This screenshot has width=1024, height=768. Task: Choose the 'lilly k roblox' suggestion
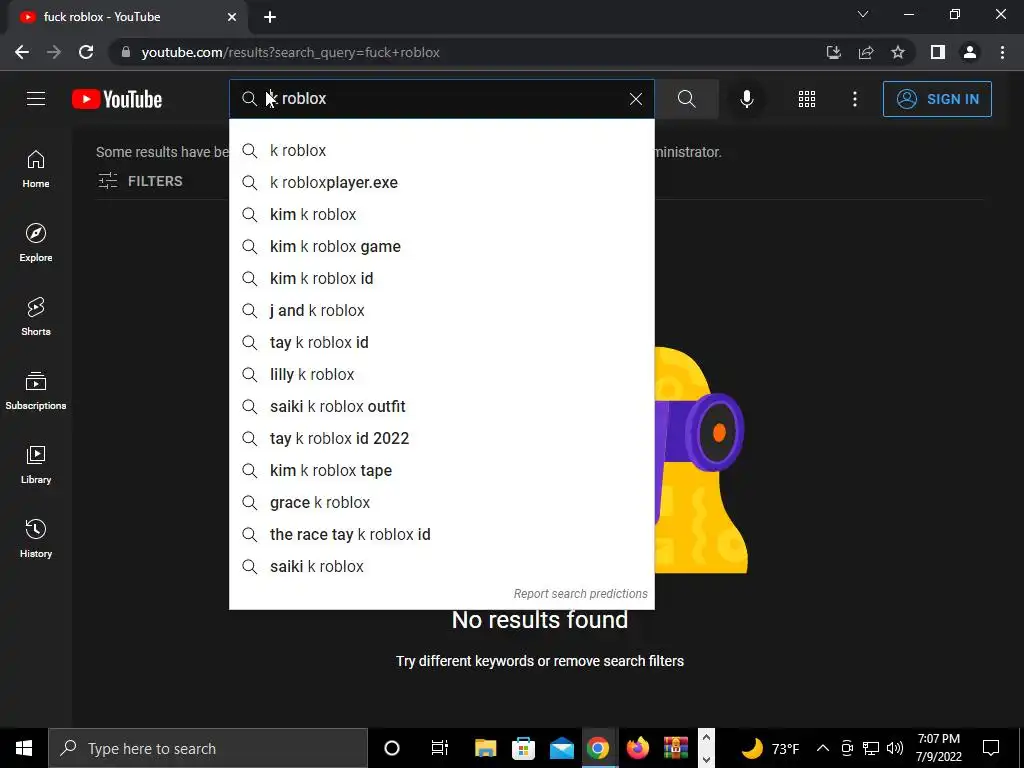point(441,374)
